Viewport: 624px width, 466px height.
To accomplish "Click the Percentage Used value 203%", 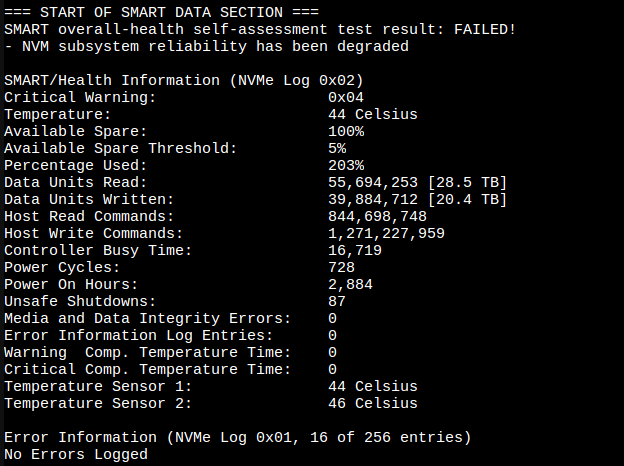I will pyautogui.click(x=346, y=166).
